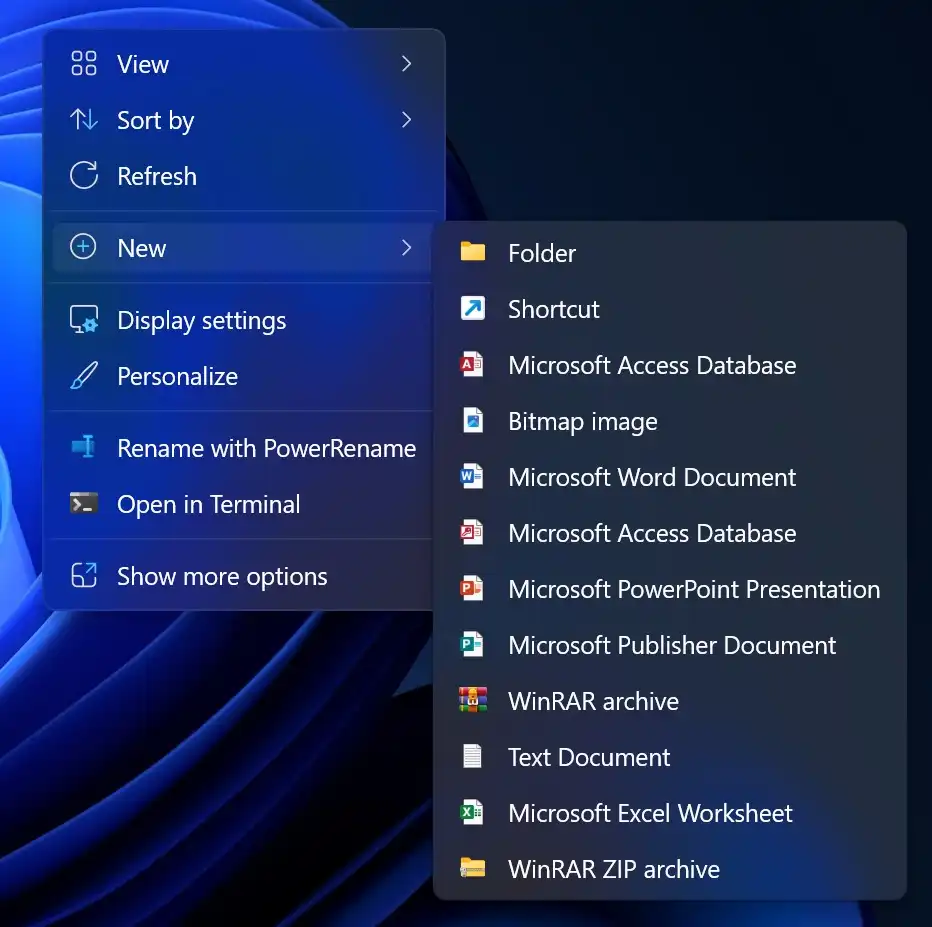Select Microsoft Access Database above Bitmap image

pyautogui.click(x=670, y=365)
